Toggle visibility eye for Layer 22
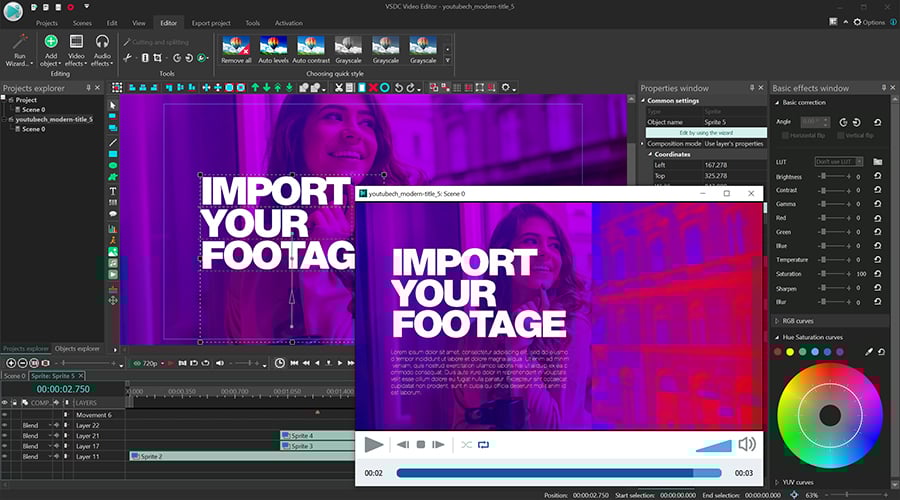 [5, 425]
